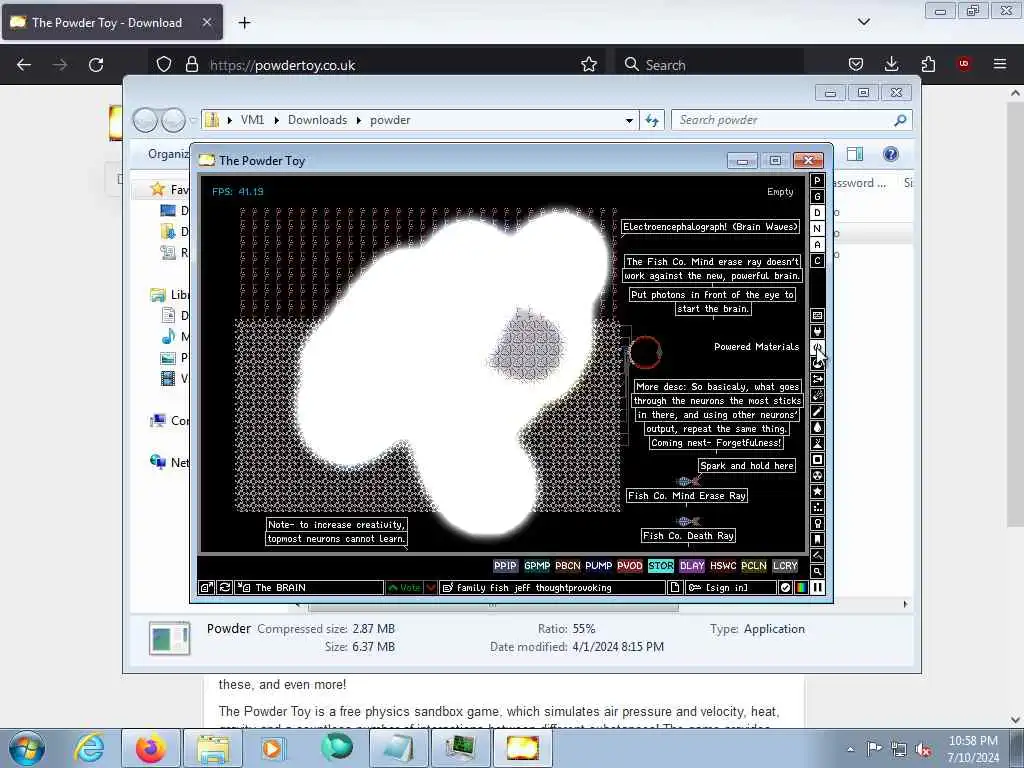The width and height of the screenshot is (1024, 768).
Task: Open the Force elements menu icon
Action: click(x=817, y=379)
